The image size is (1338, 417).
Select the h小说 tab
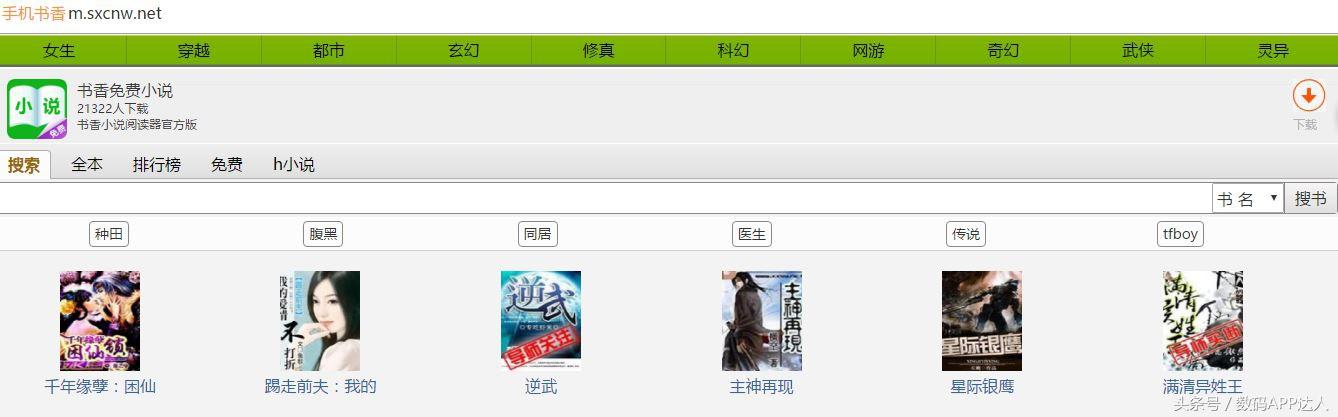coord(294,164)
